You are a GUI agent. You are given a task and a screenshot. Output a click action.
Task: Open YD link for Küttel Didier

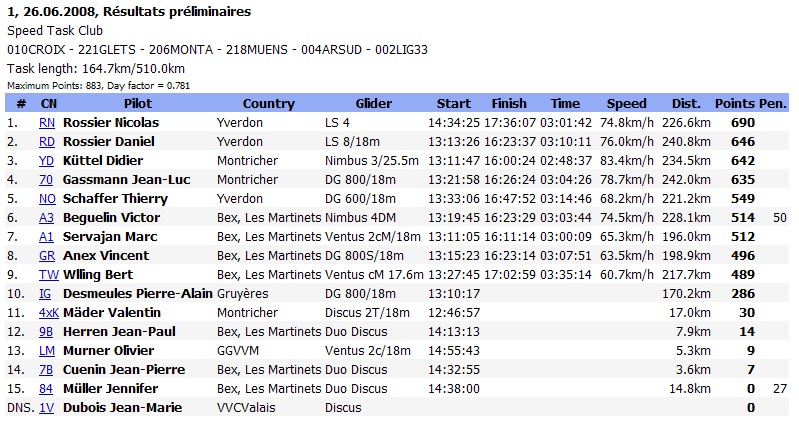(47, 160)
